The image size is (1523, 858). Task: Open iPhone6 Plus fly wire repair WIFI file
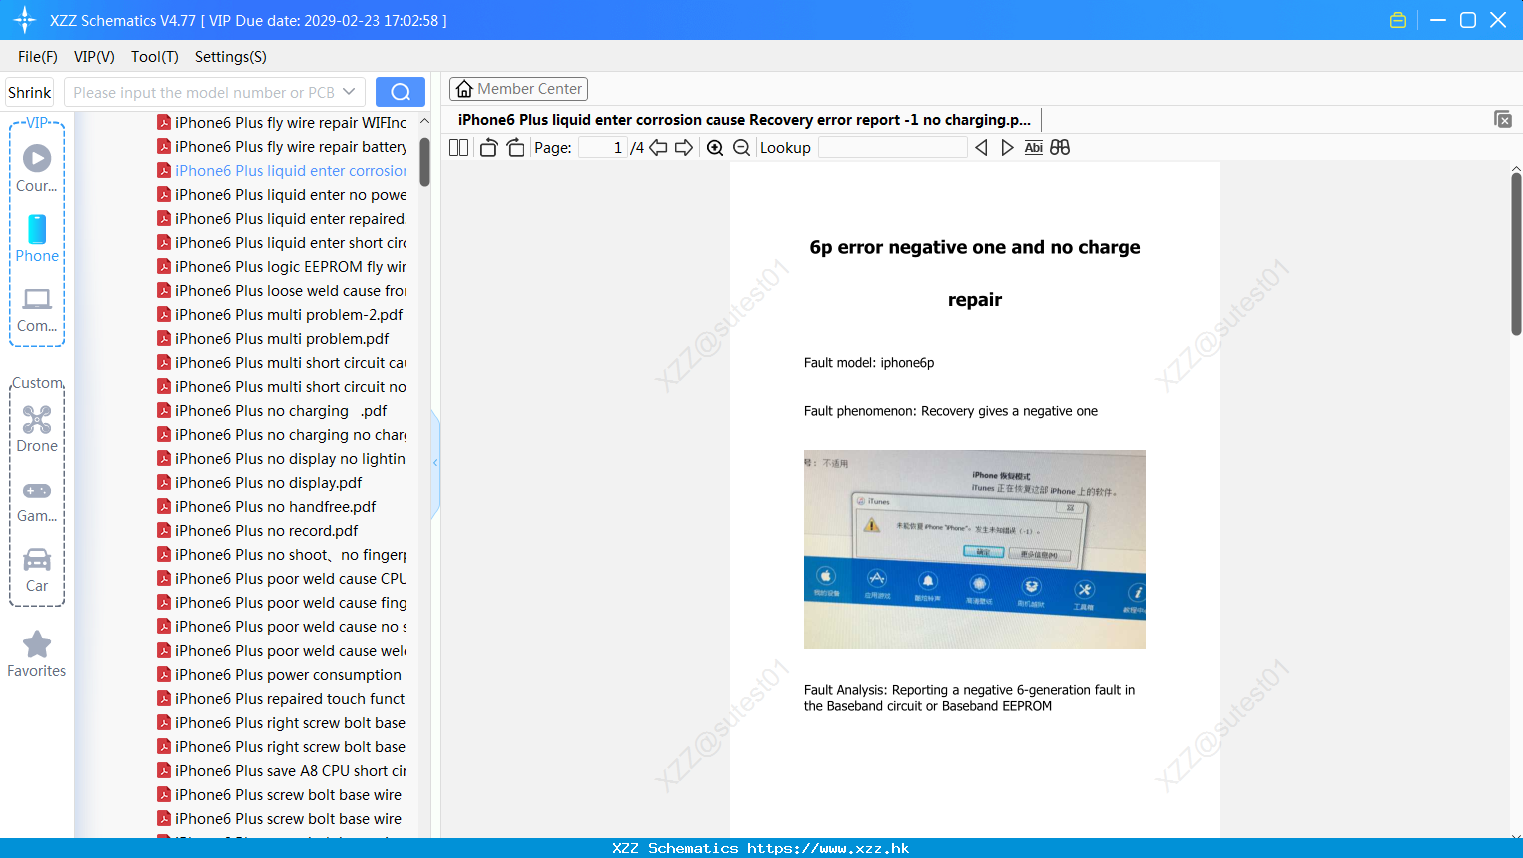[282, 123]
